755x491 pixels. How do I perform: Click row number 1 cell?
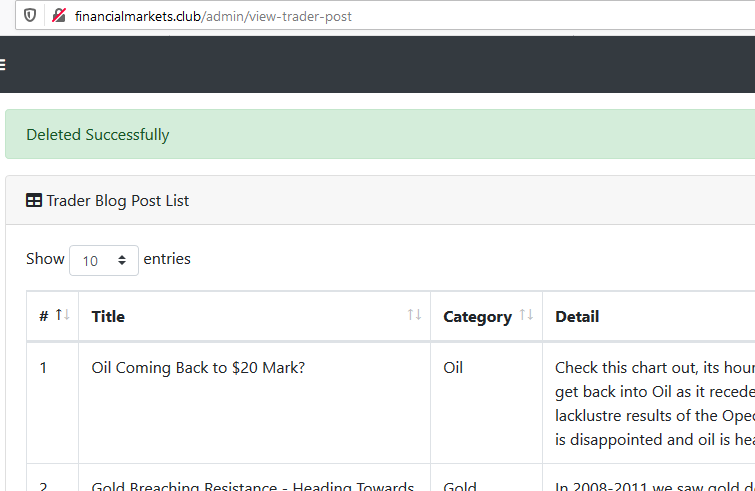pyautogui.click(x=43, y=368)
